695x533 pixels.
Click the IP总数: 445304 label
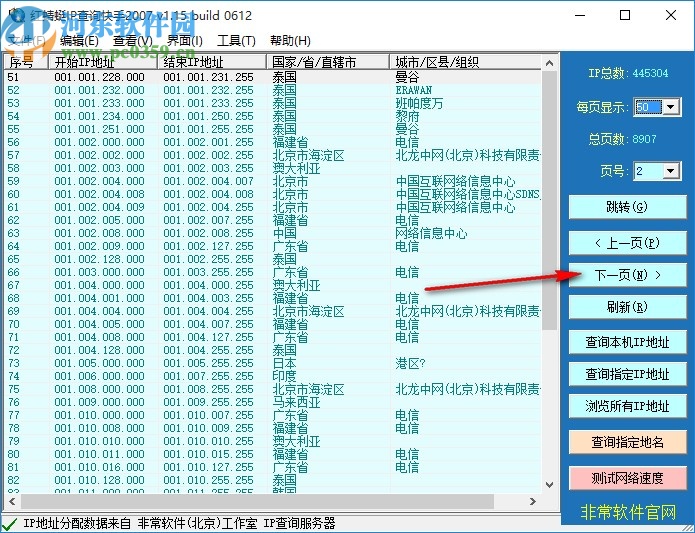(628, 73)
